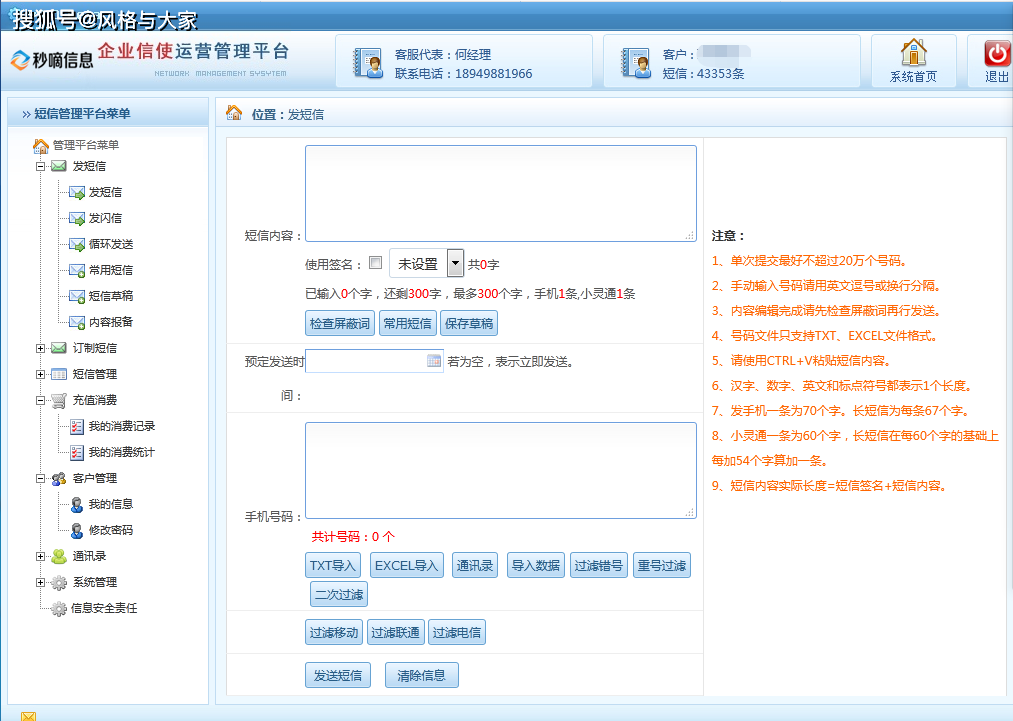Click the 联系电话:18949881966 text
The height and width of the screenshot is (721, 1013).
click(464, 74)
